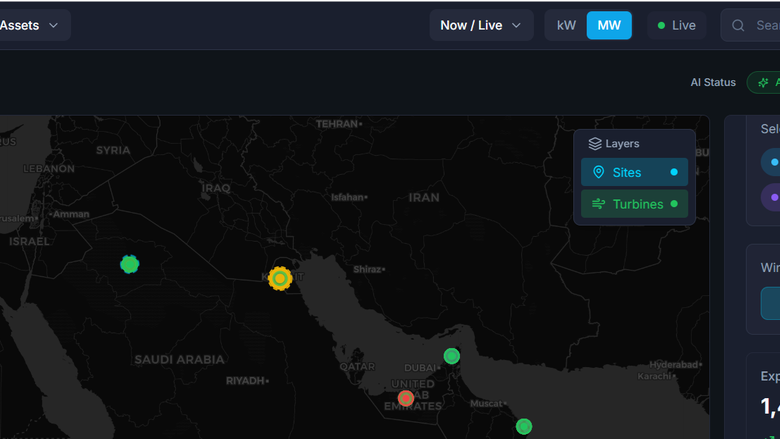Screen dimensions: 780x439
Task: Click the QATAR map label
Action: (357, 367)
